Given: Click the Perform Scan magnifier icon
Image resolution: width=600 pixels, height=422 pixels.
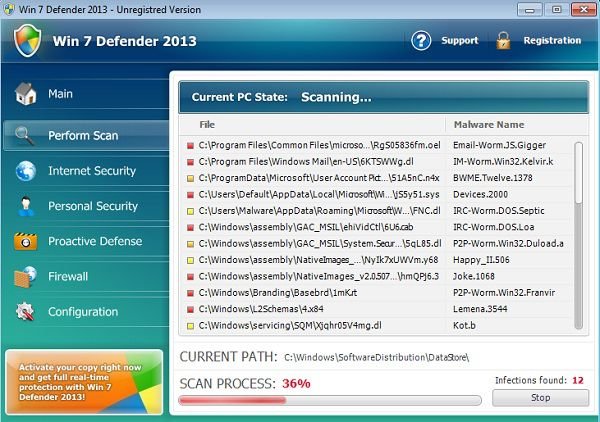Looking at the screenshot, I should tap(24, 136).
